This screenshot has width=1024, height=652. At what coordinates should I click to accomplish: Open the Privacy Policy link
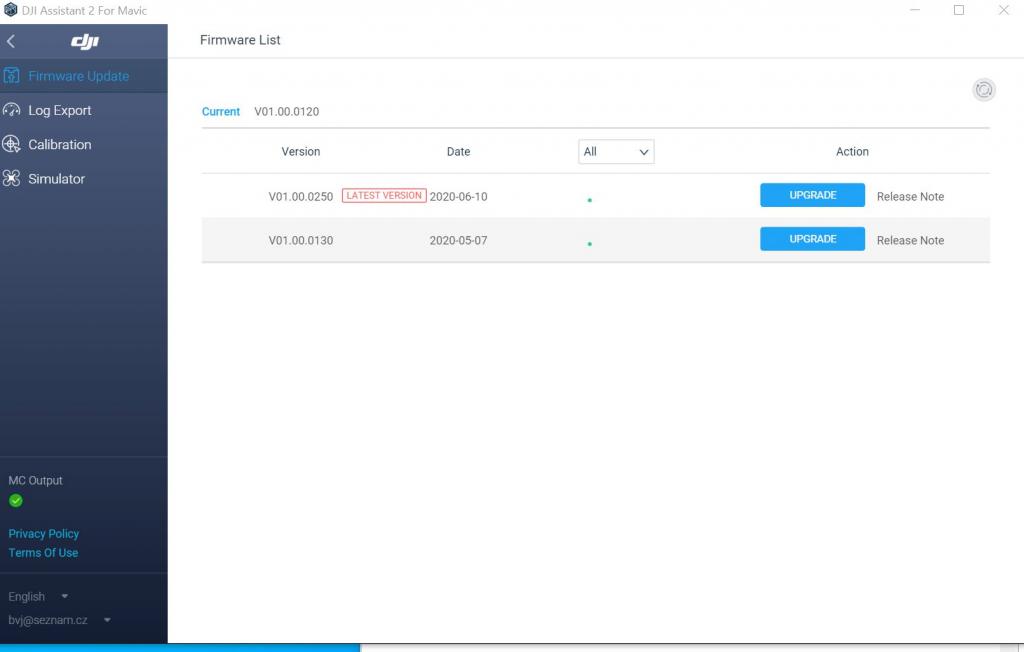(x=43, y=534)
